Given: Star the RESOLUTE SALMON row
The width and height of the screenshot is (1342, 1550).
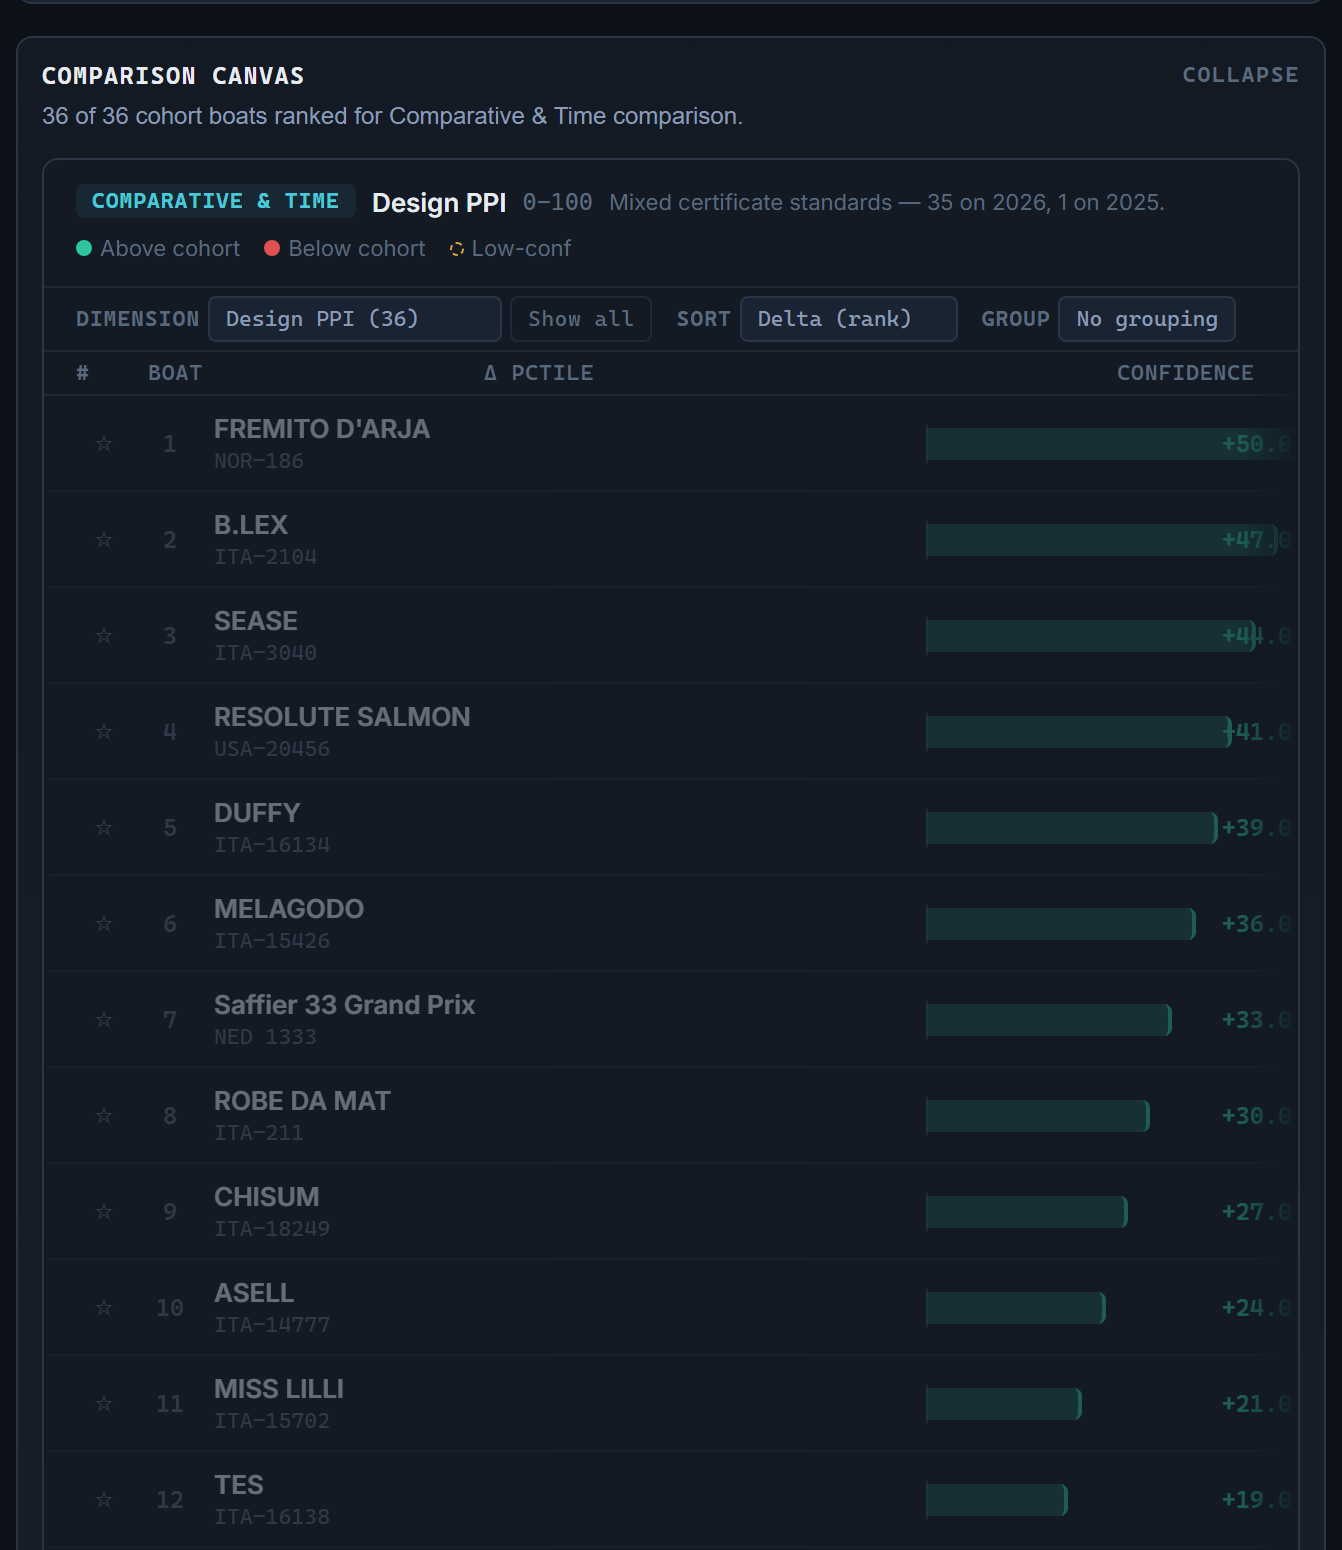Looking at the screenshot, I should (x=104, y=731).
